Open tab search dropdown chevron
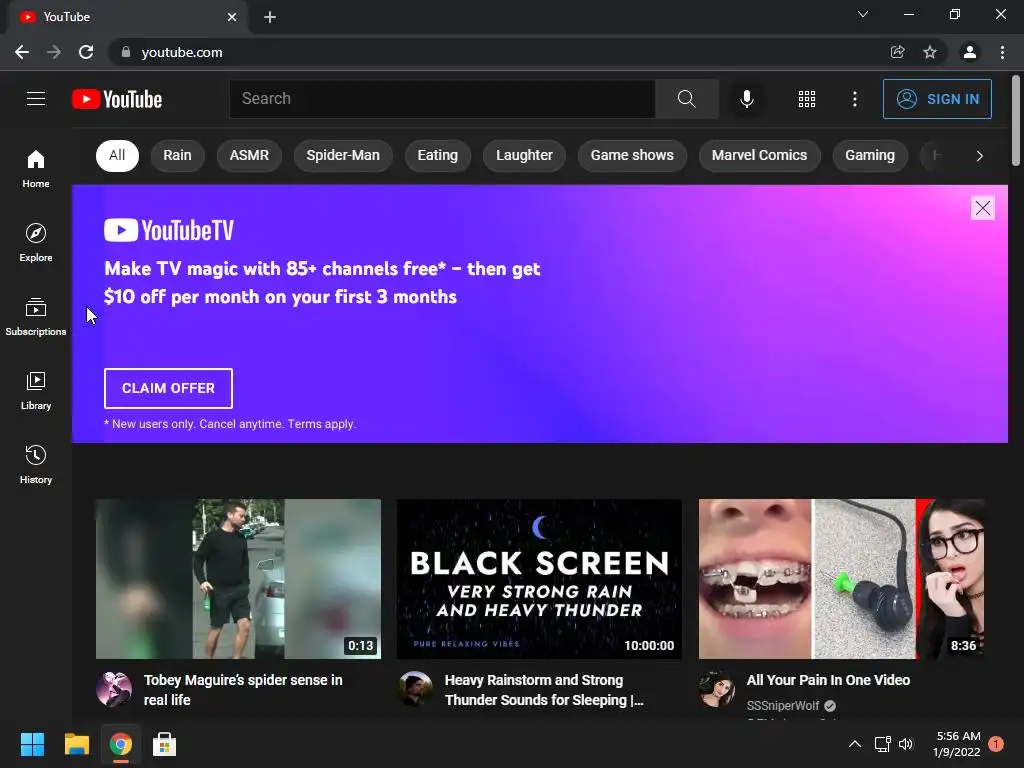Screen dimensions: 1024x768 (x=863, y=14)
